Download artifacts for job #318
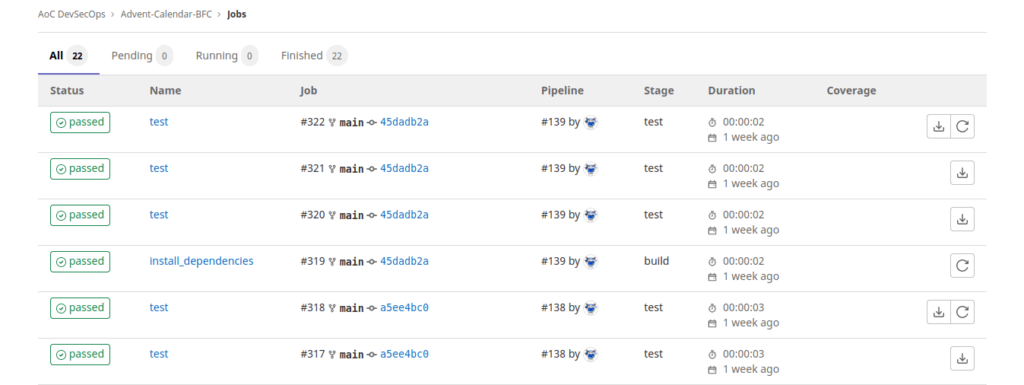Viewport: 1024px width, 385px height. tap(938, 312)
